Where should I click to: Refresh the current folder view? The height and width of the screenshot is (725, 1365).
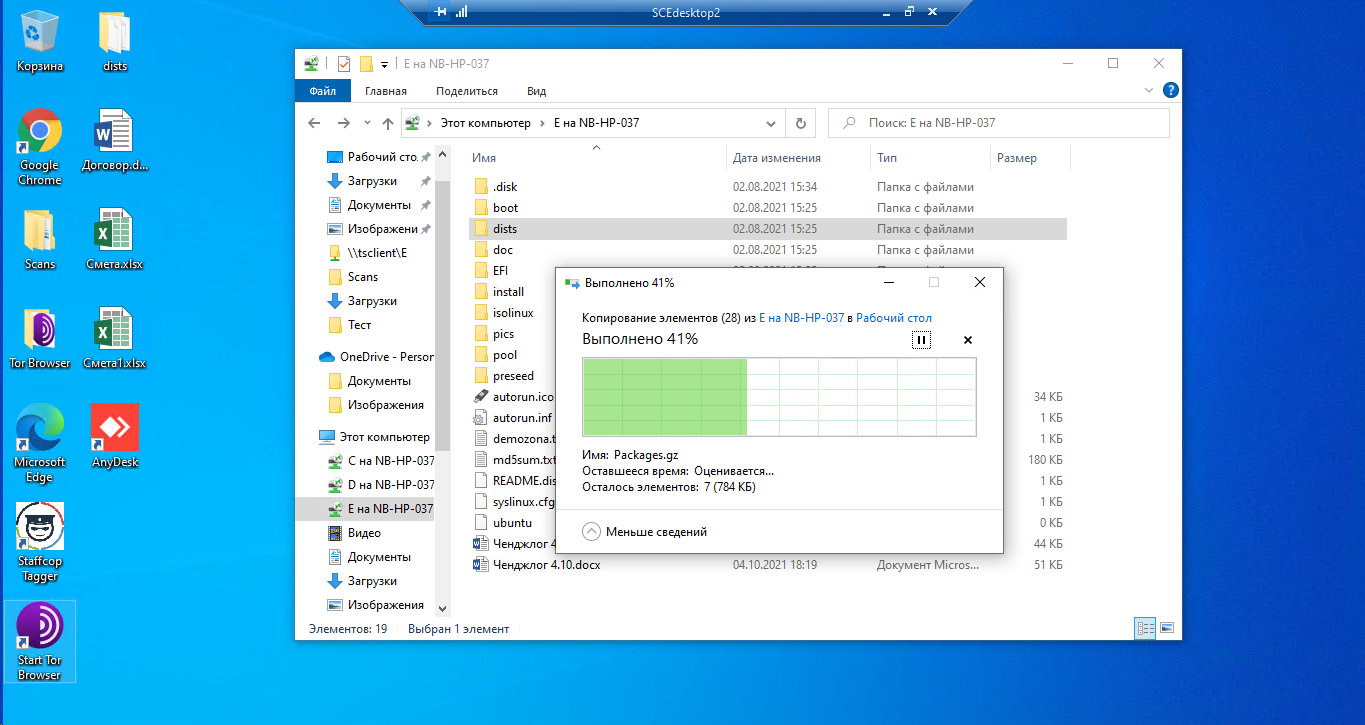tap(800, 124)
